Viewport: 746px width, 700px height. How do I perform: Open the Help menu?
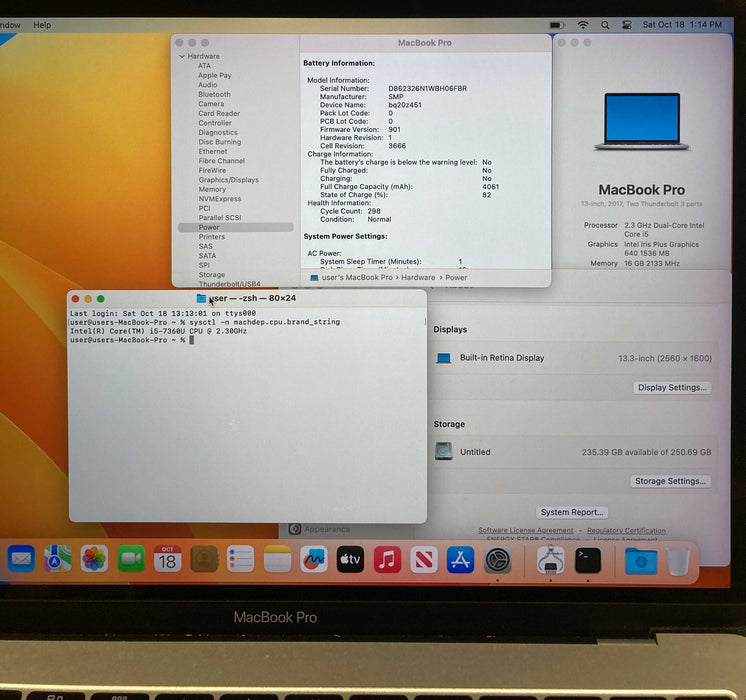42,25
